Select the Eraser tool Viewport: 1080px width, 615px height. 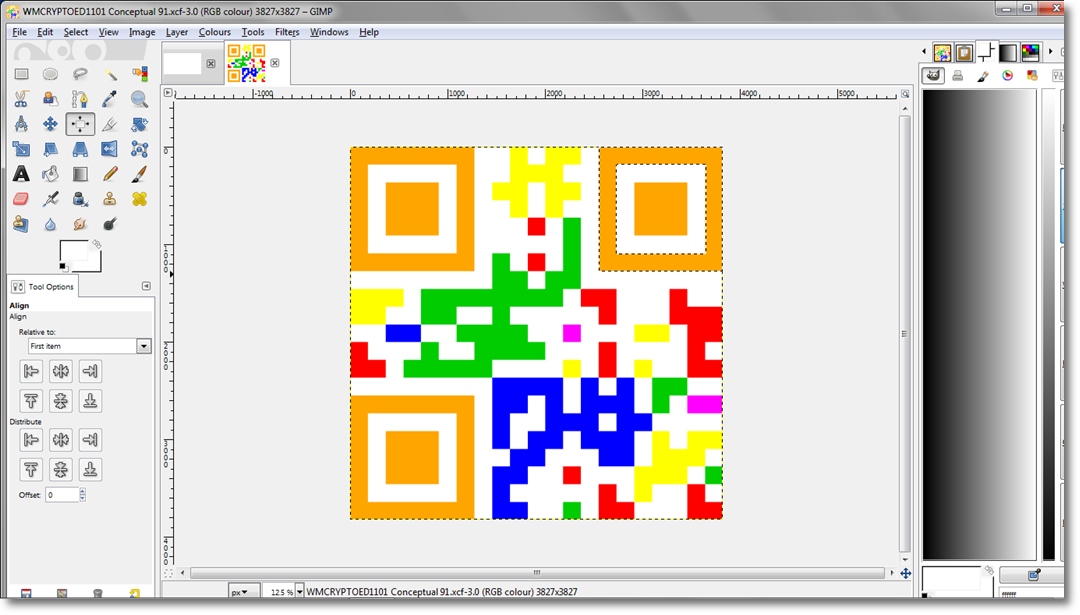point(21,199)
